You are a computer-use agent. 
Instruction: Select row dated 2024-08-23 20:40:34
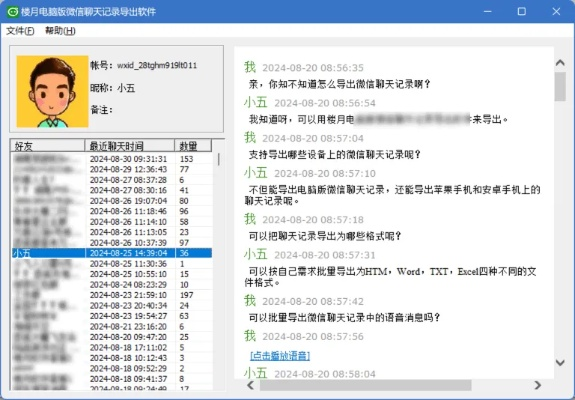[x=112, y=305]
